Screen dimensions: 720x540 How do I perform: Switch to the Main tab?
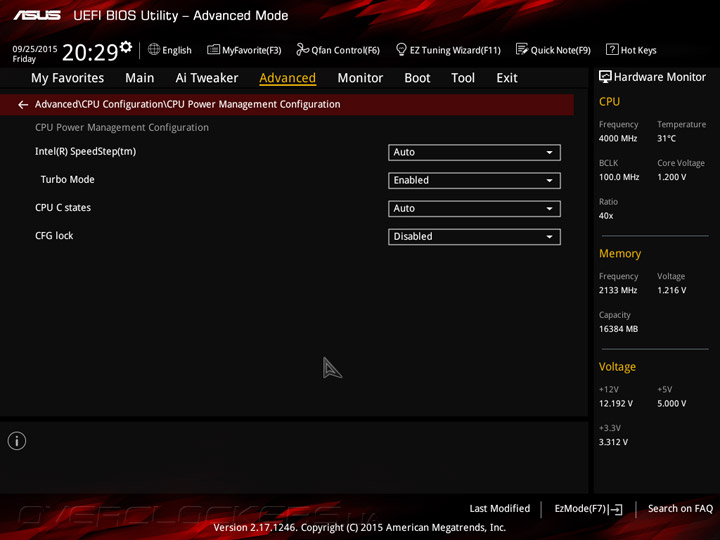(140, 78)
